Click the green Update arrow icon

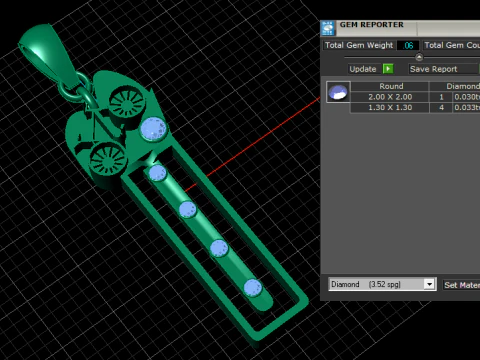(x=388, y=69)
